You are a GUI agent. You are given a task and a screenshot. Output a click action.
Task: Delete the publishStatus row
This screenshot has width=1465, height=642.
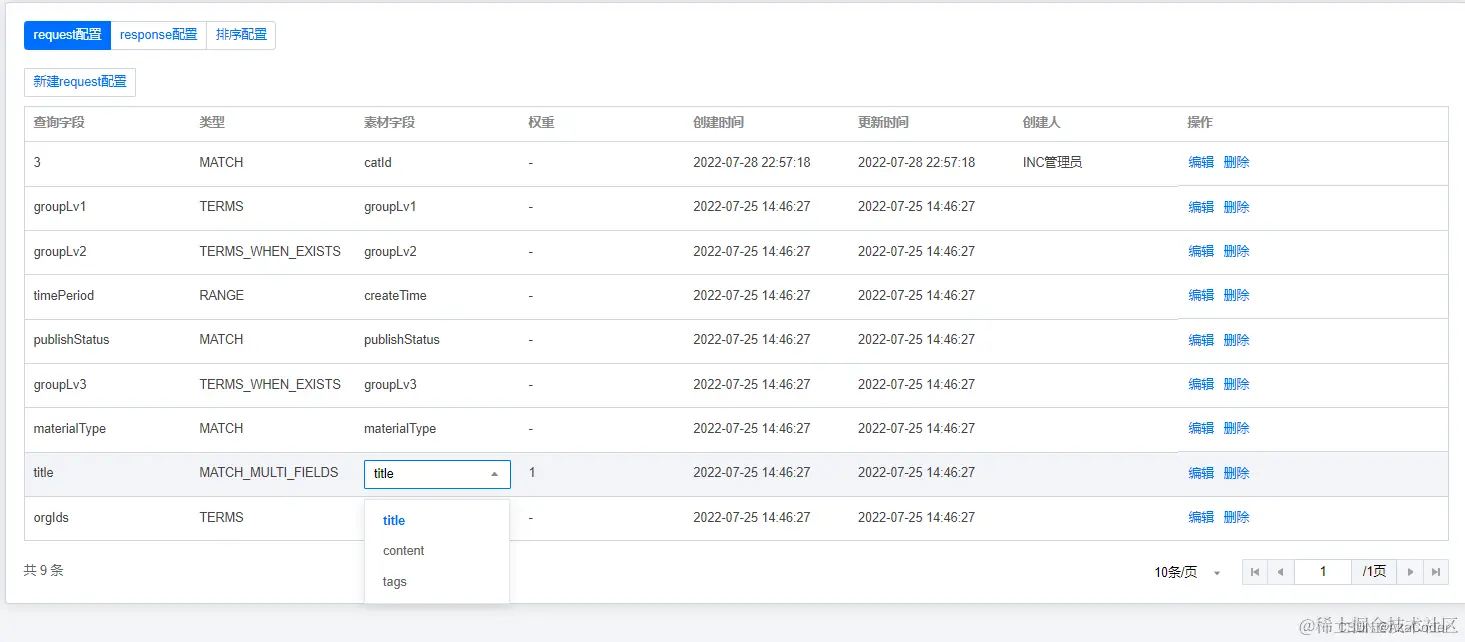1236,340
